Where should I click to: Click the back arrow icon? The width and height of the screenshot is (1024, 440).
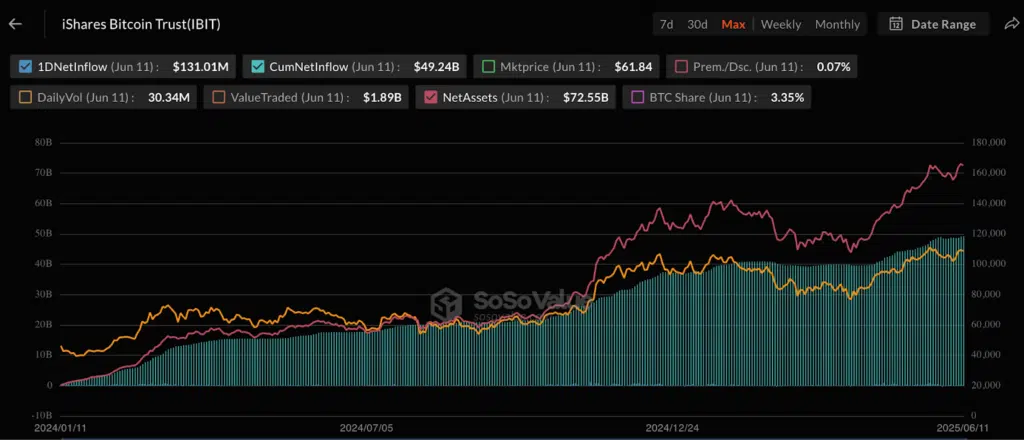[15, 24]
